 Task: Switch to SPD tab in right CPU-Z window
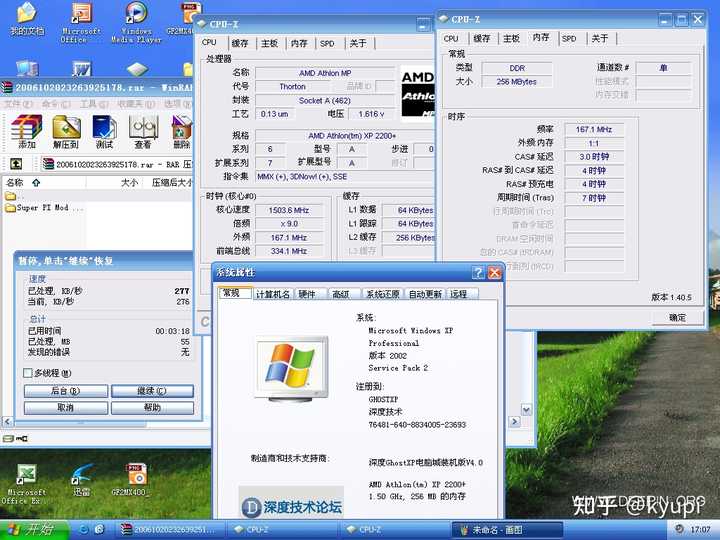pyautogui.click(x=569, y=39)
